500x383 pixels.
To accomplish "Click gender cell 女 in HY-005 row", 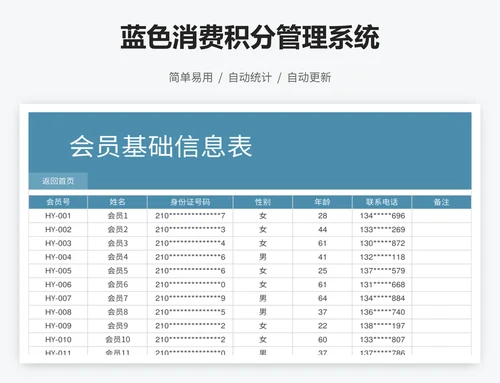I will coord(263,271).
